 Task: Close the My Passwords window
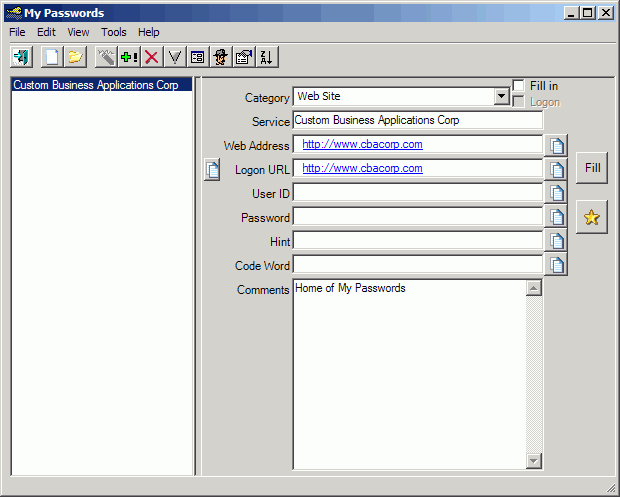tap(606, 13)
